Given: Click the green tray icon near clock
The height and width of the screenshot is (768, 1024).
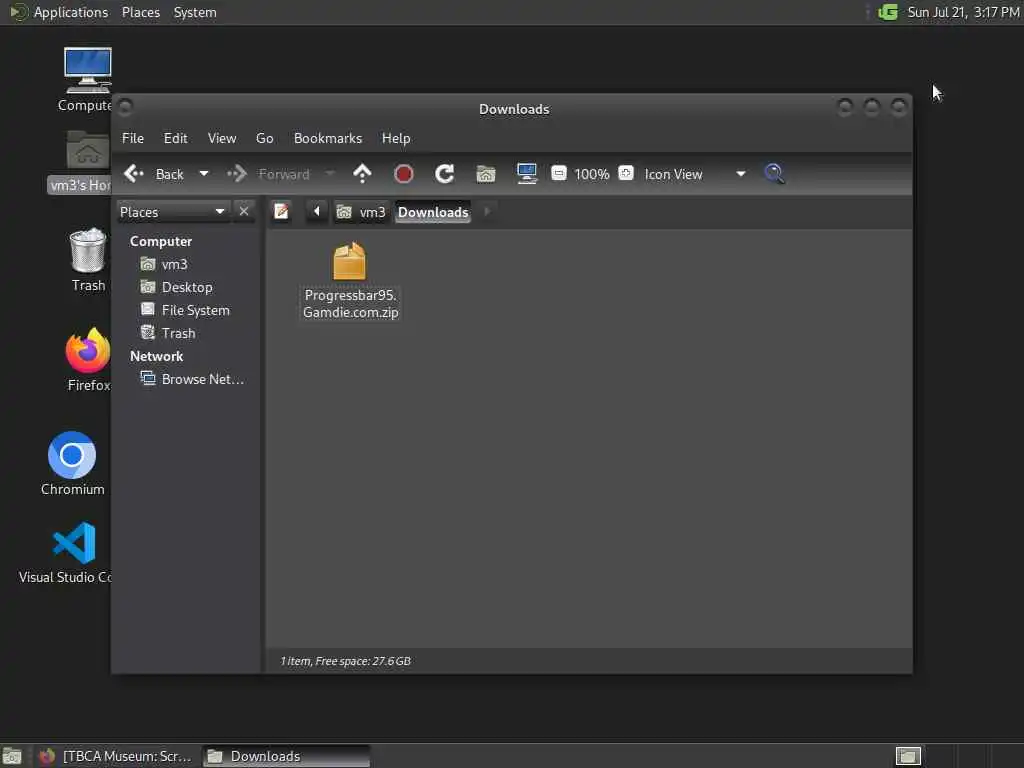Looking at the screenshot, I should [x=888, y=12].
